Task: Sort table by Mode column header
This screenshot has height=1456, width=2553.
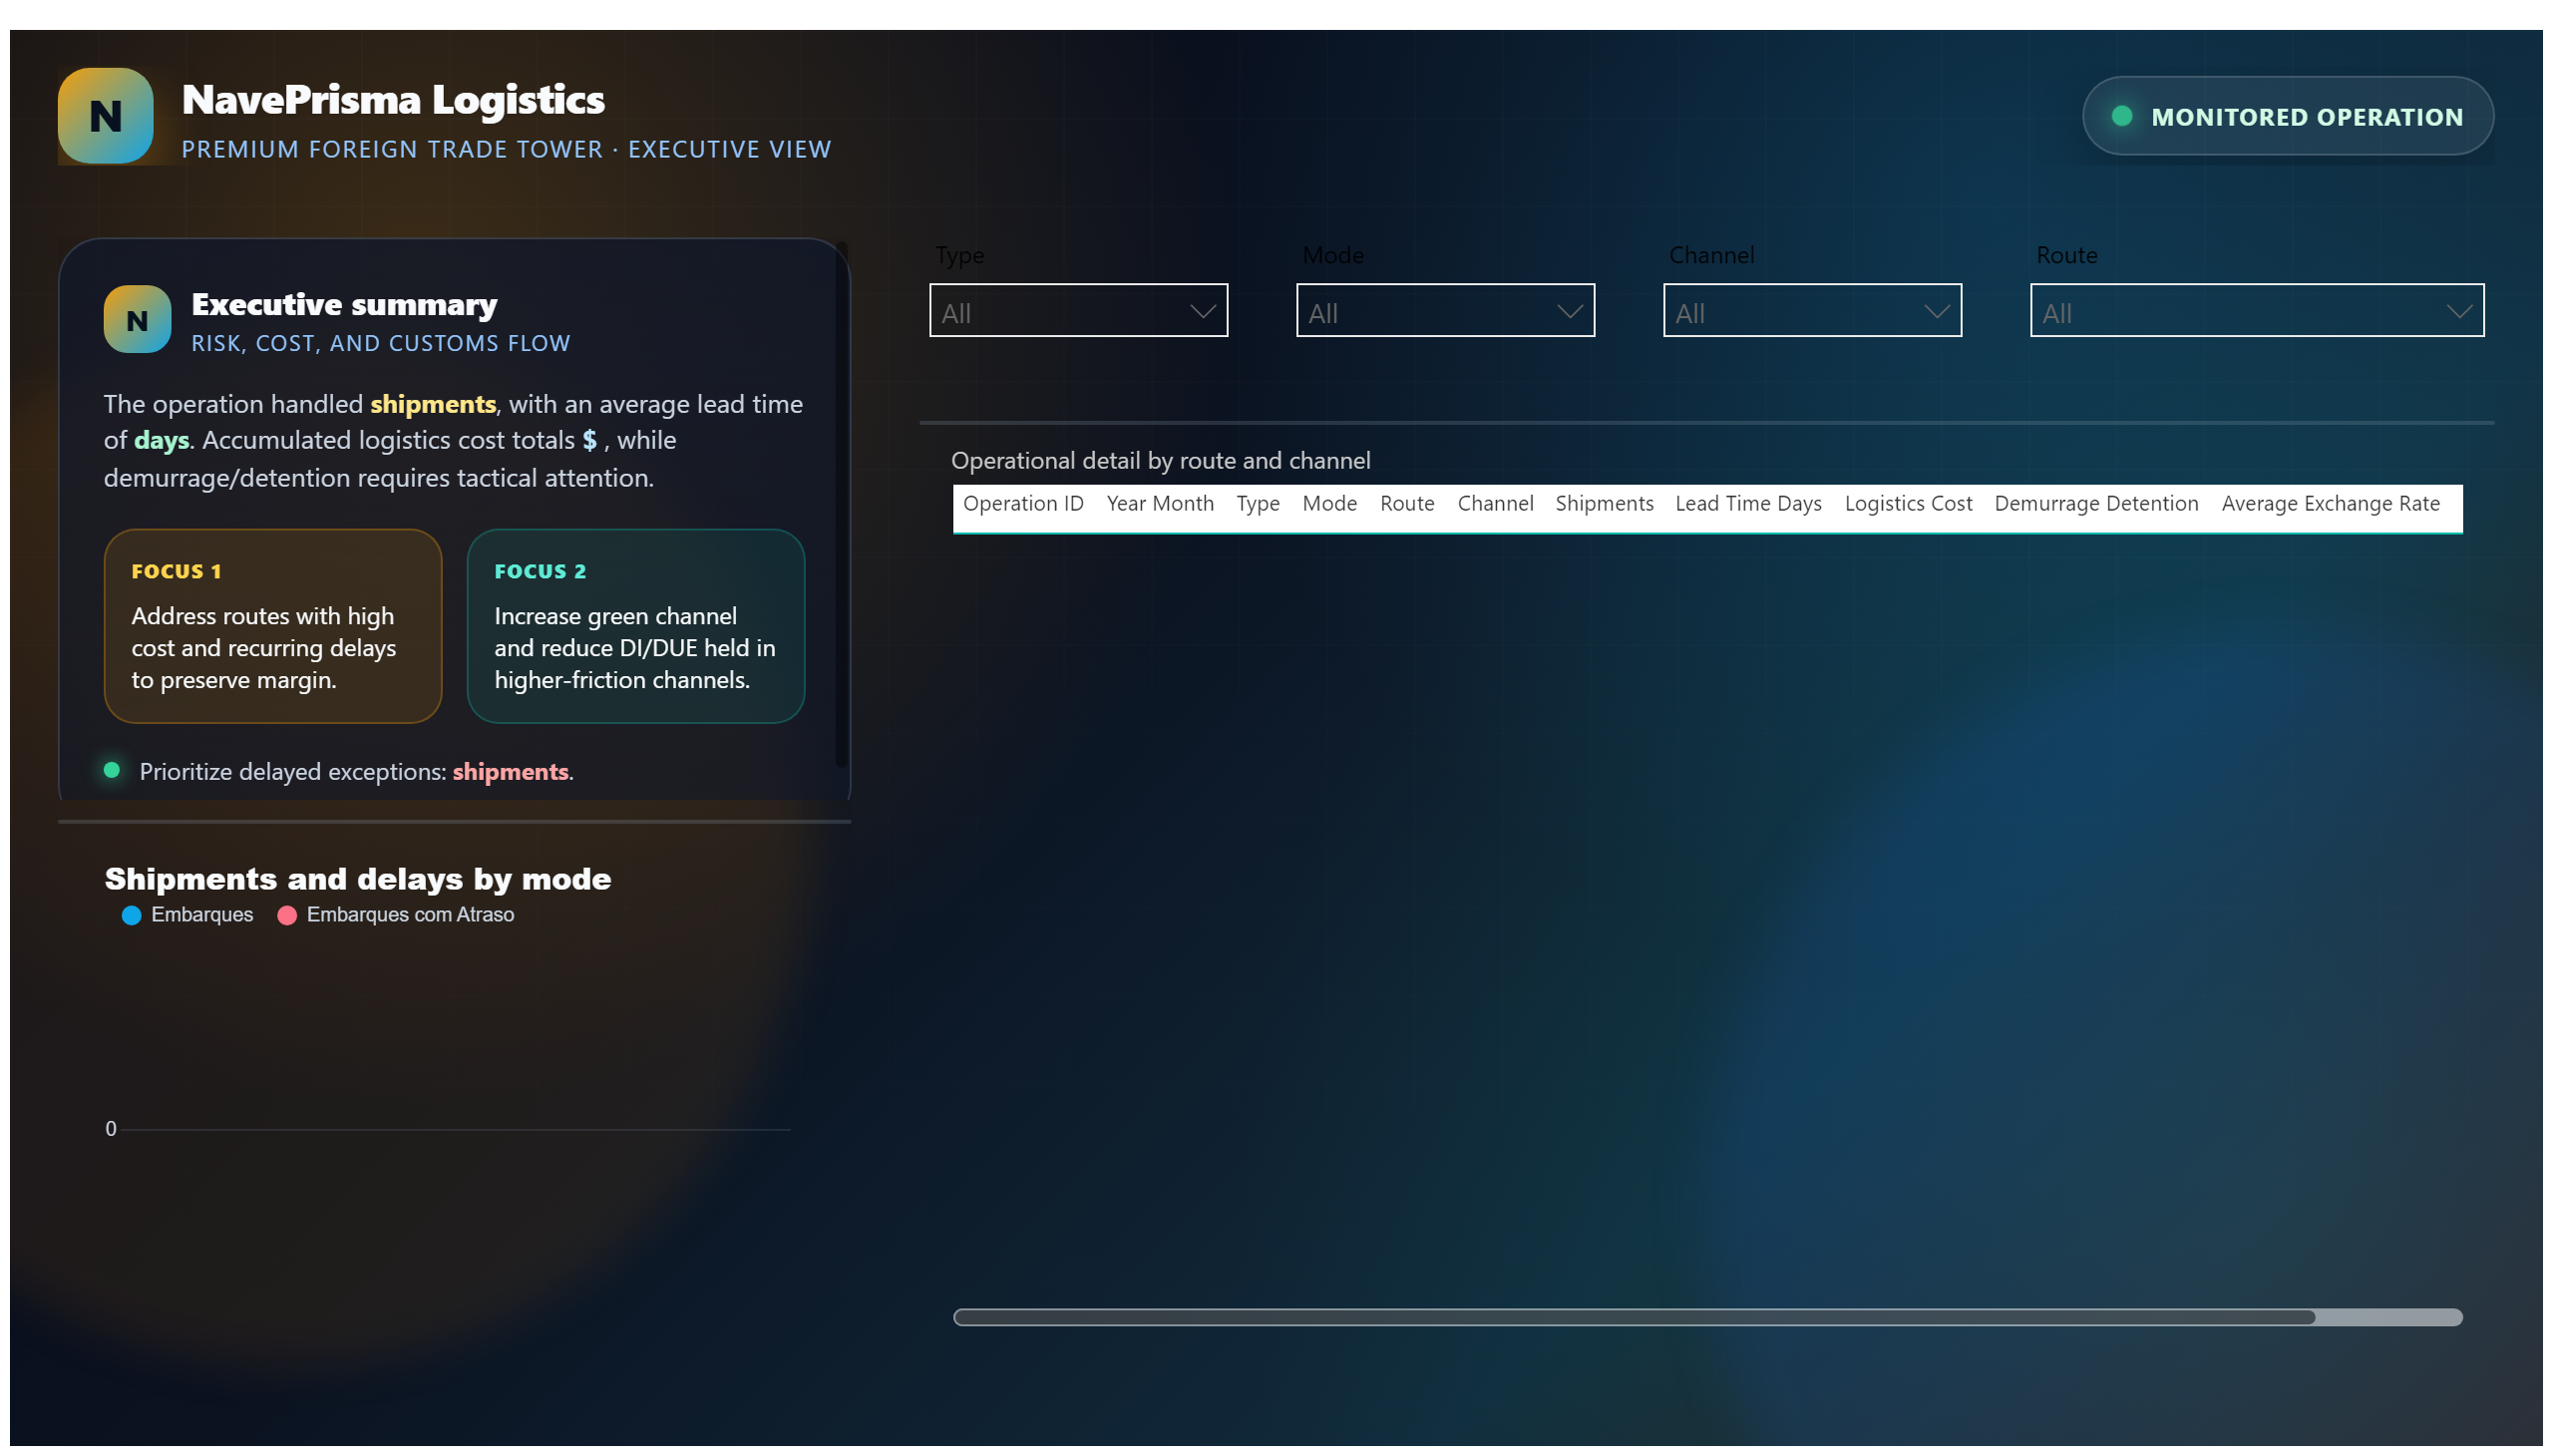Action: coord(1329,504)
